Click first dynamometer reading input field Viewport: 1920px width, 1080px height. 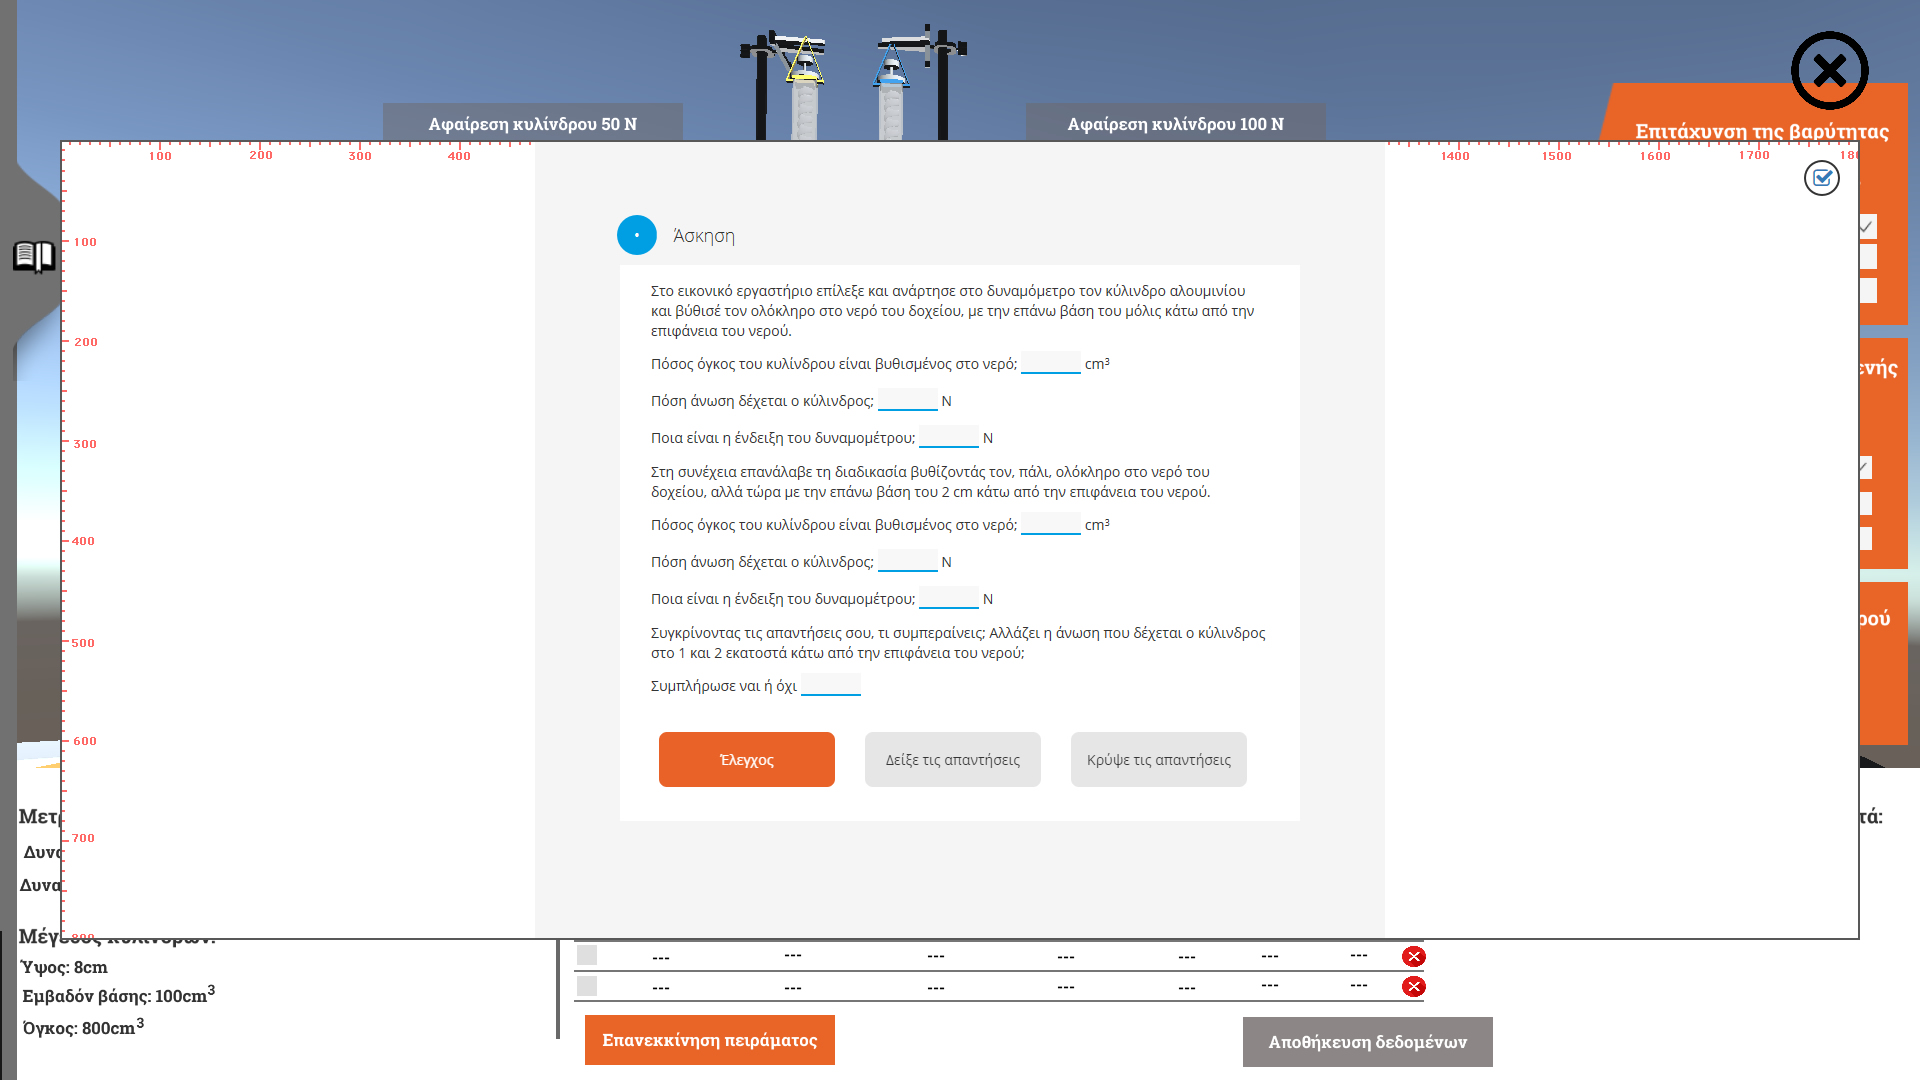(x=948, y=437)
